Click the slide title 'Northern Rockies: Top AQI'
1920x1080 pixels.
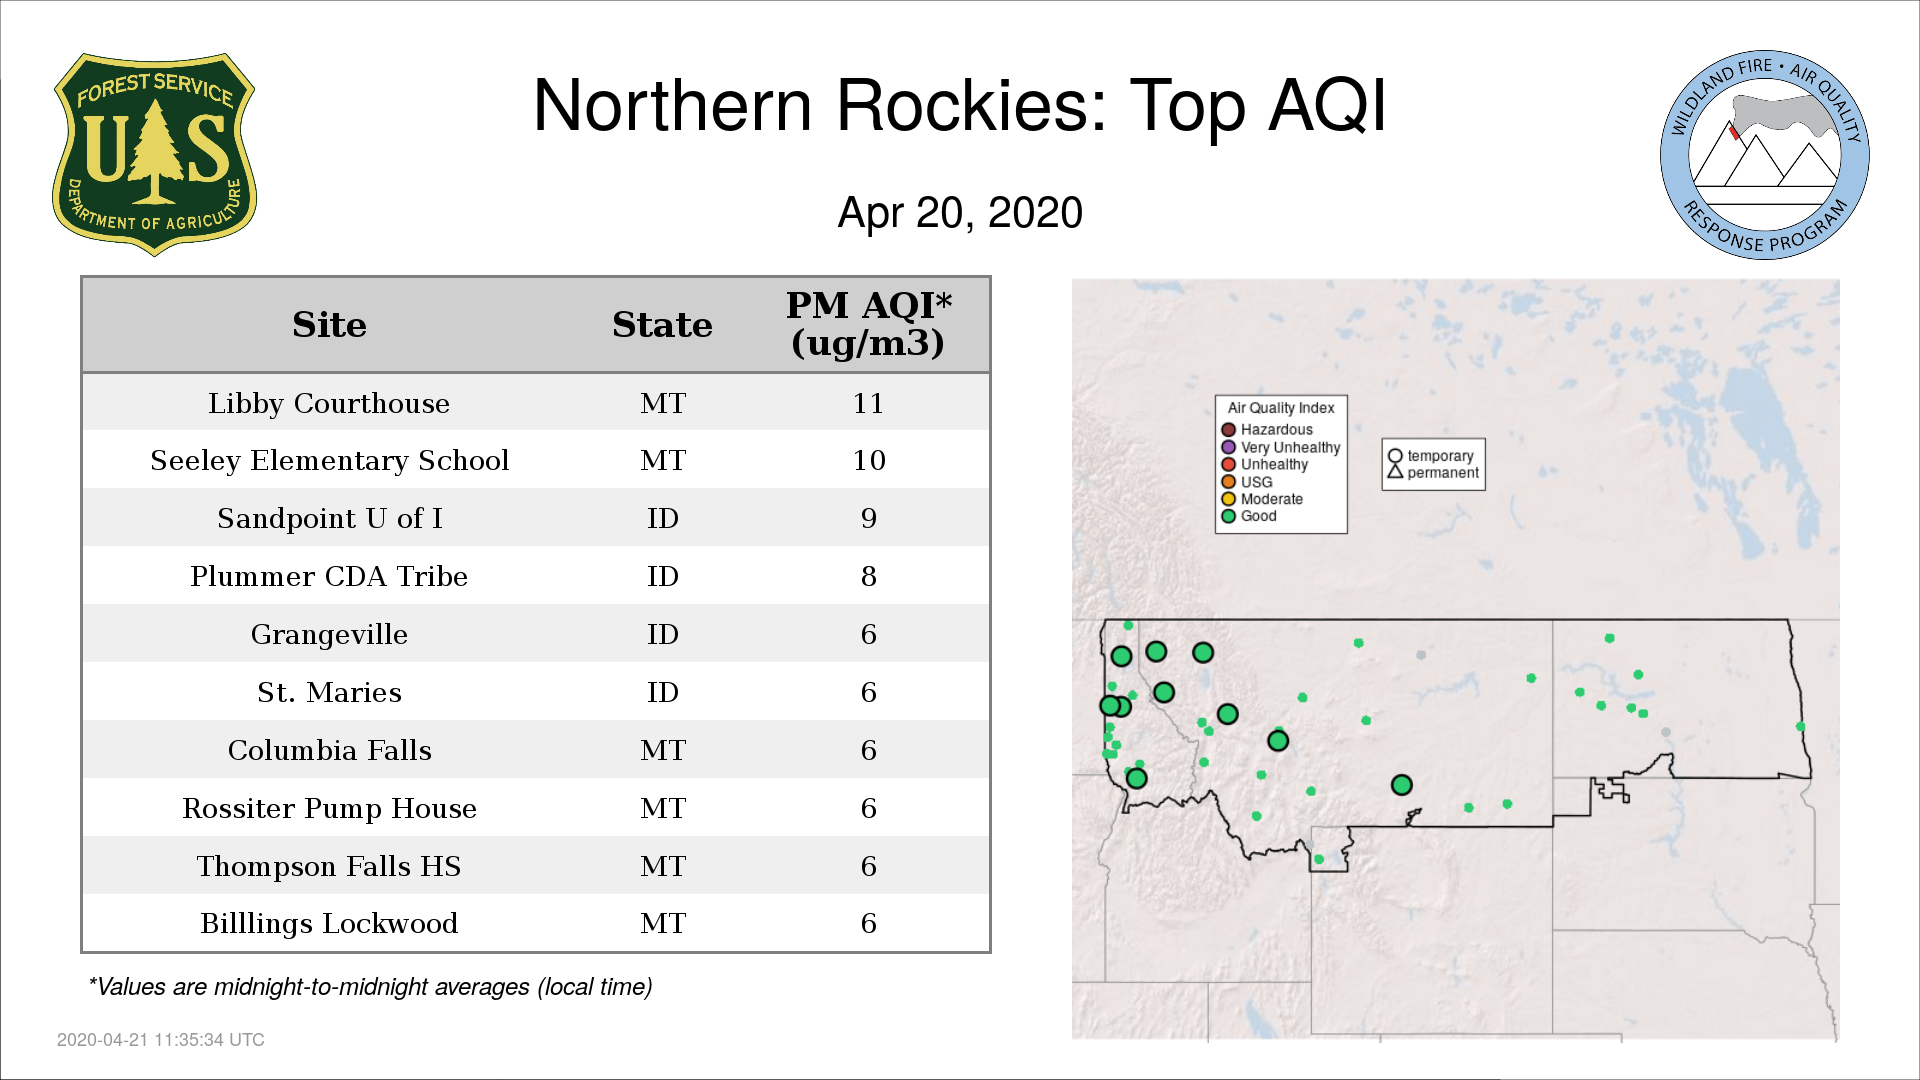960,105
